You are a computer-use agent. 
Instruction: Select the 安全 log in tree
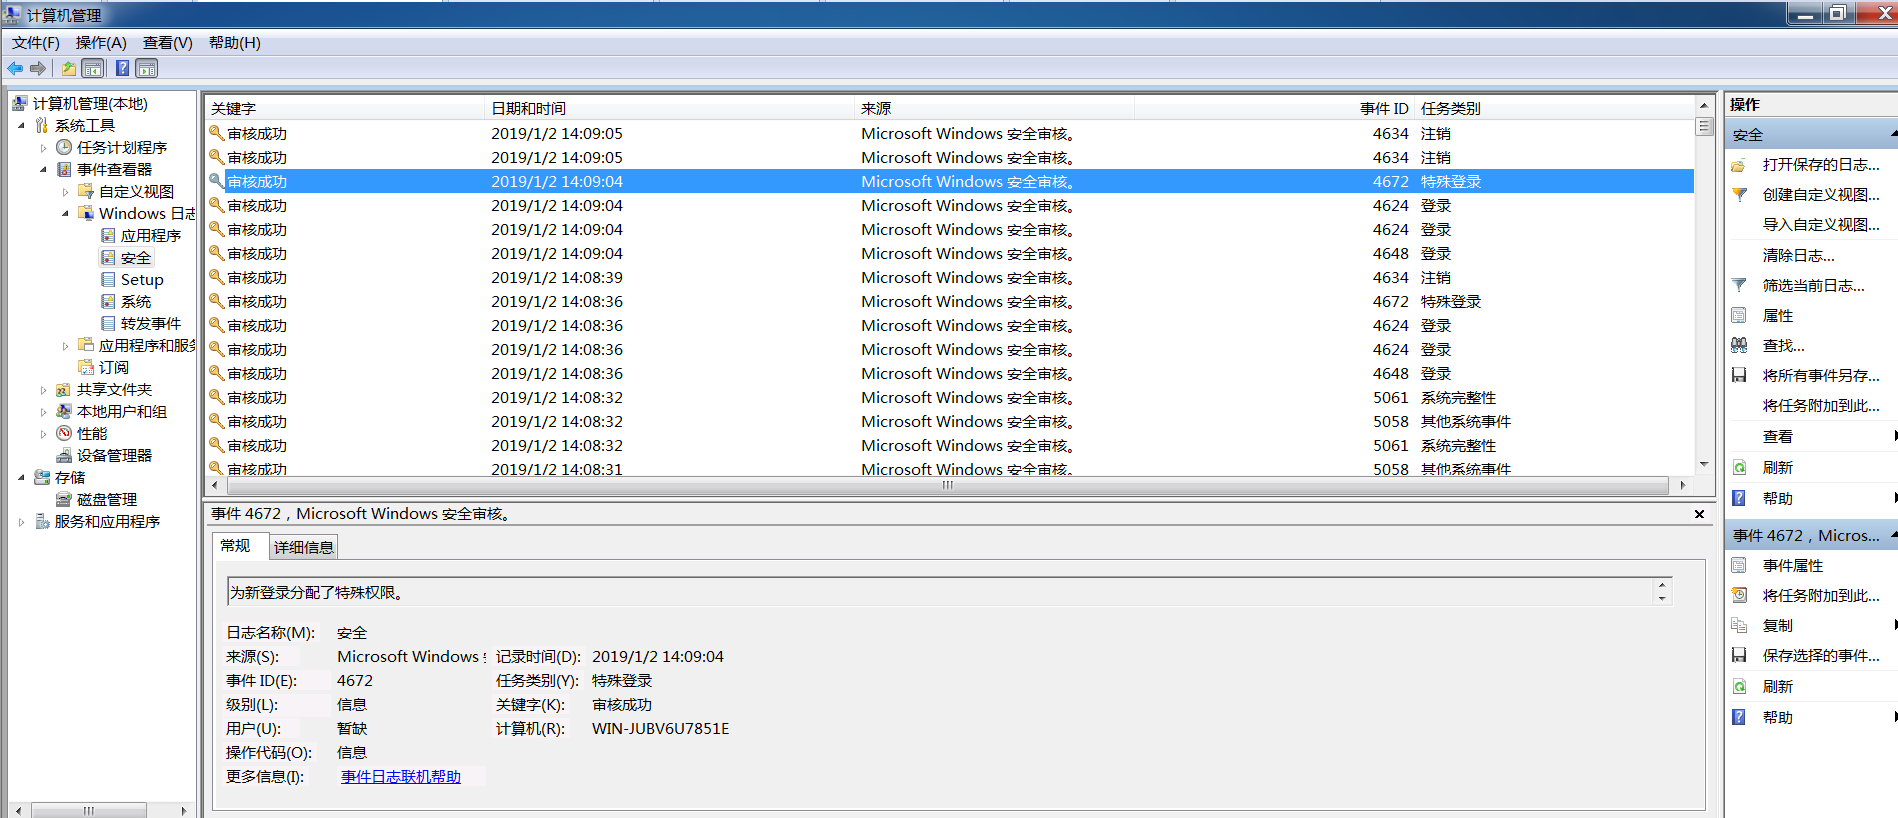pyautogui.click(x=136, y=257)
